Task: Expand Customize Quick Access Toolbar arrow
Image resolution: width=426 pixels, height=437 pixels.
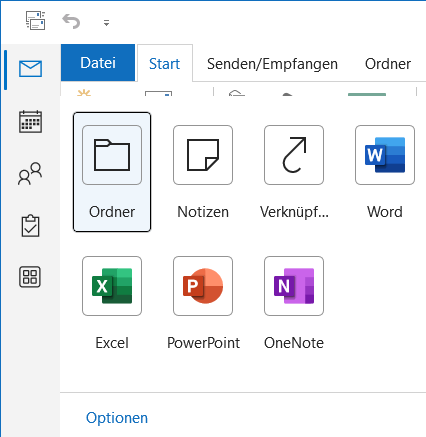Action: (x=106, y=23)
